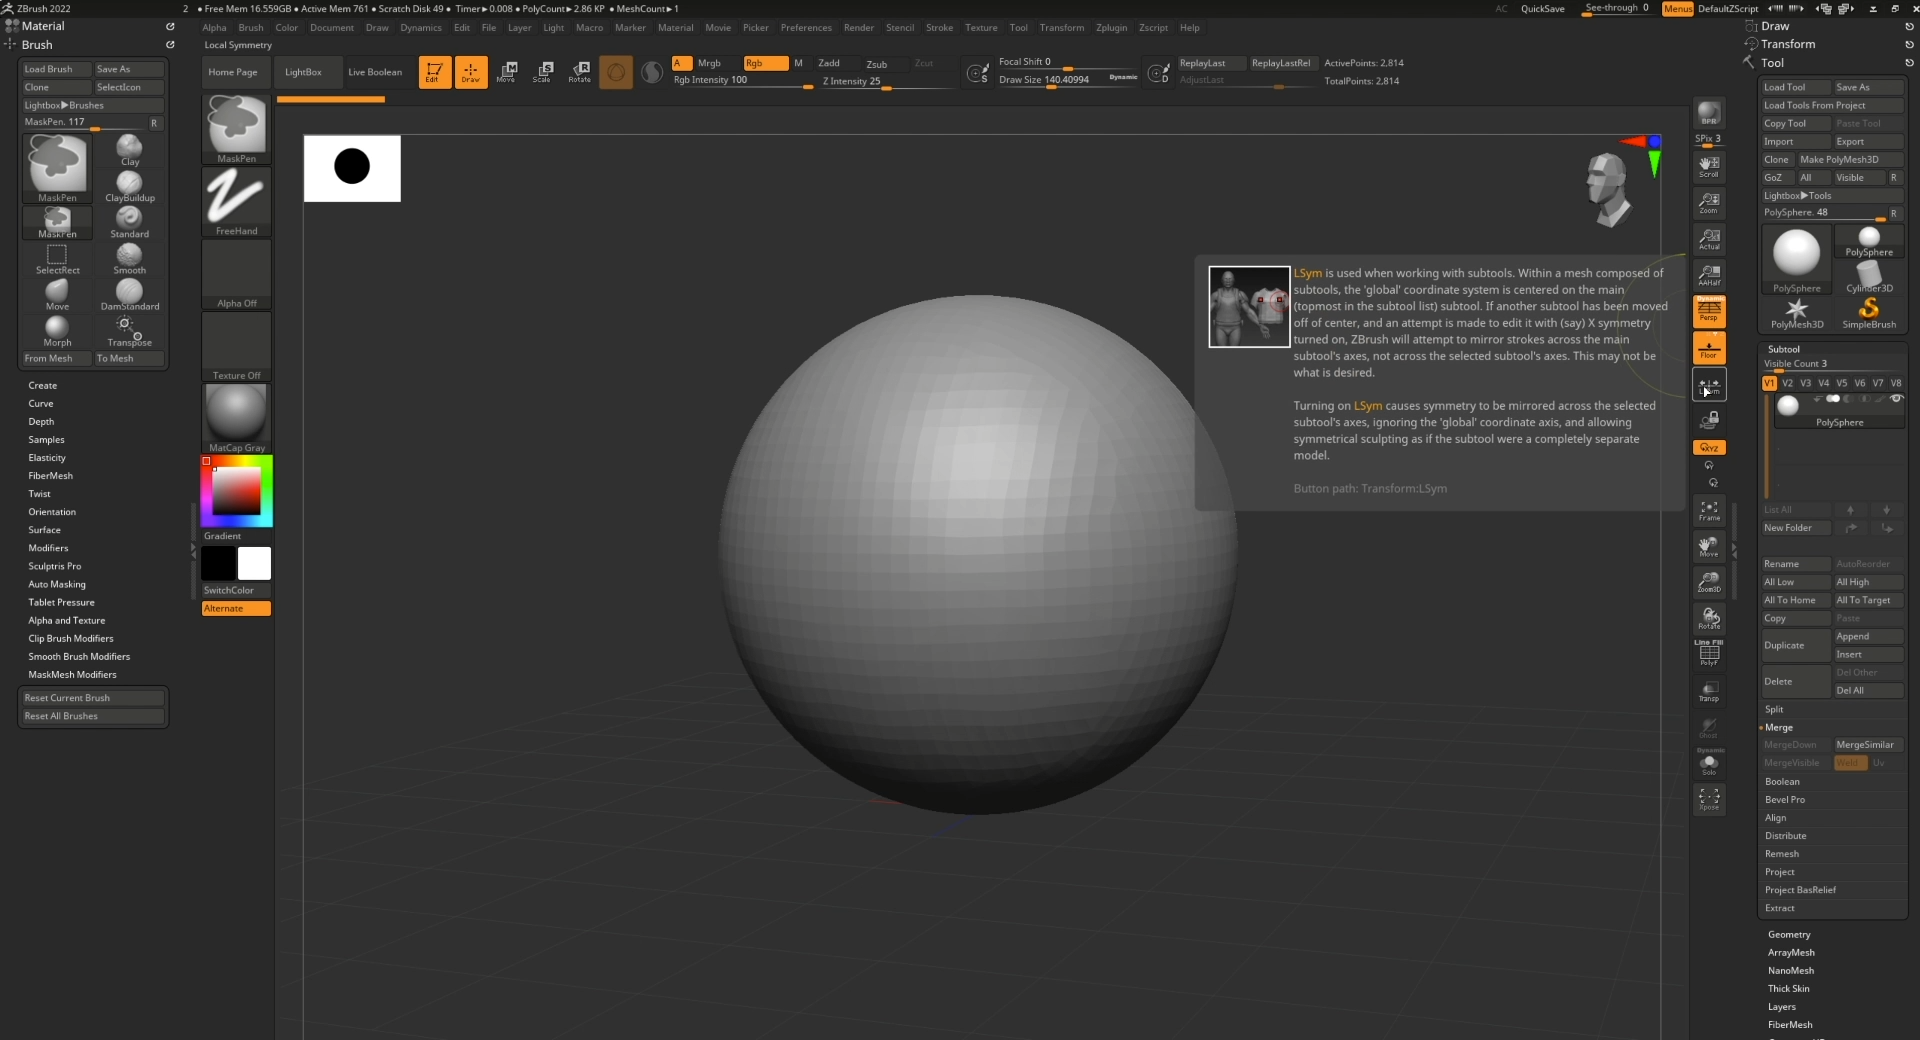Toggle PolySphere subtool eye visibility
This screenshot has width=1920, height=1040.
click(1896, 399)
